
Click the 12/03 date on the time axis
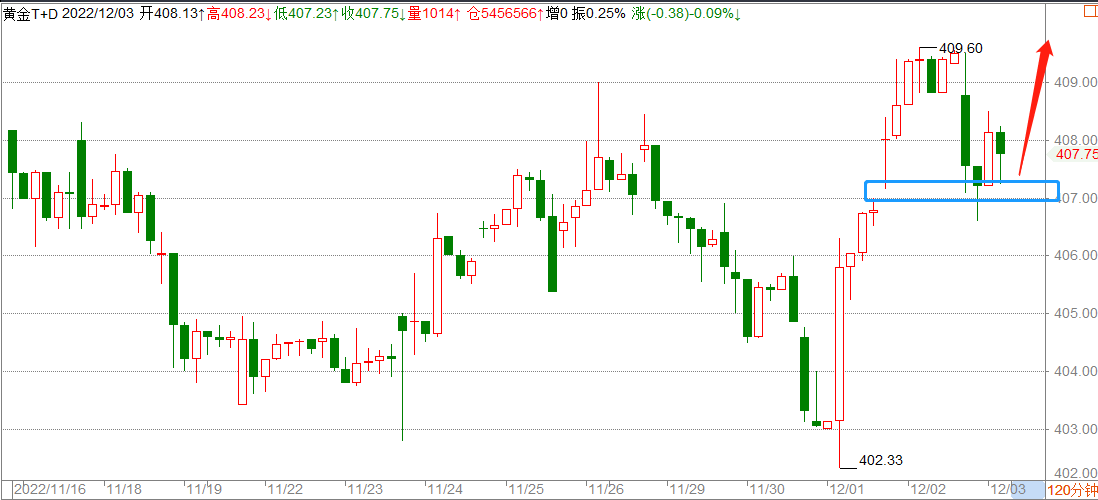[1007, 489]
